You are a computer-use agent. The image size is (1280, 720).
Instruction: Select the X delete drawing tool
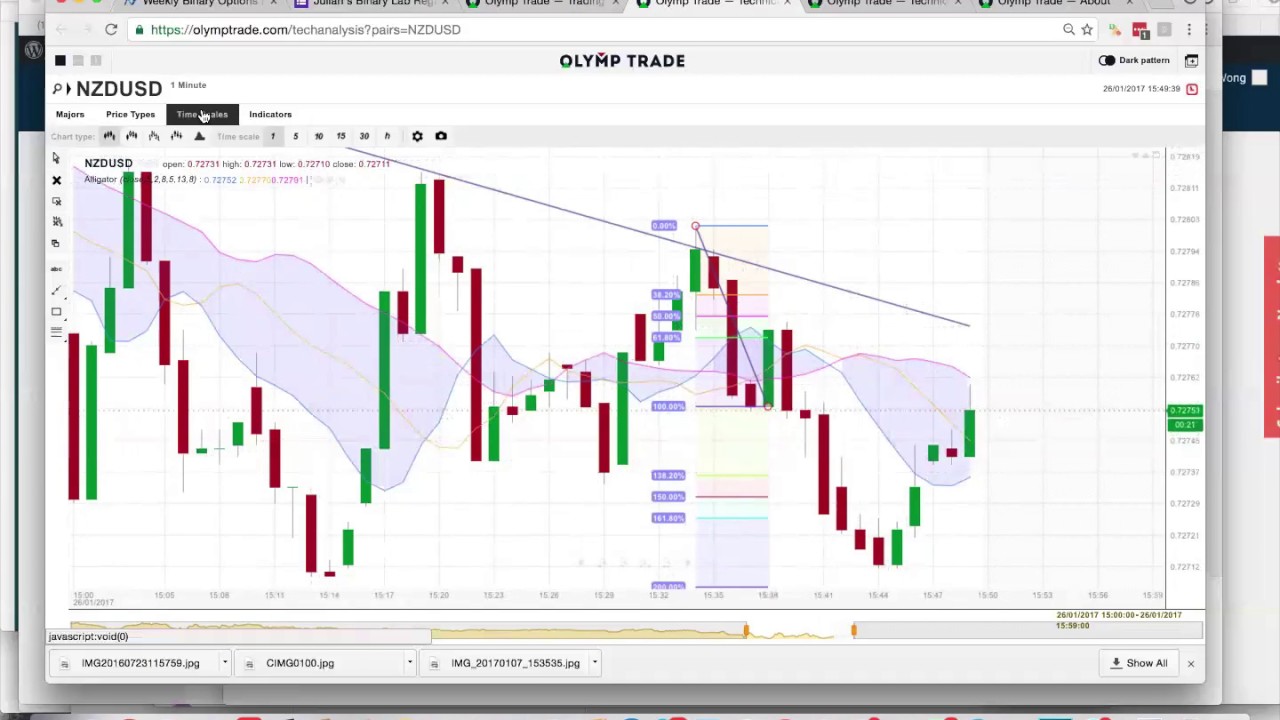coord(56,180)
